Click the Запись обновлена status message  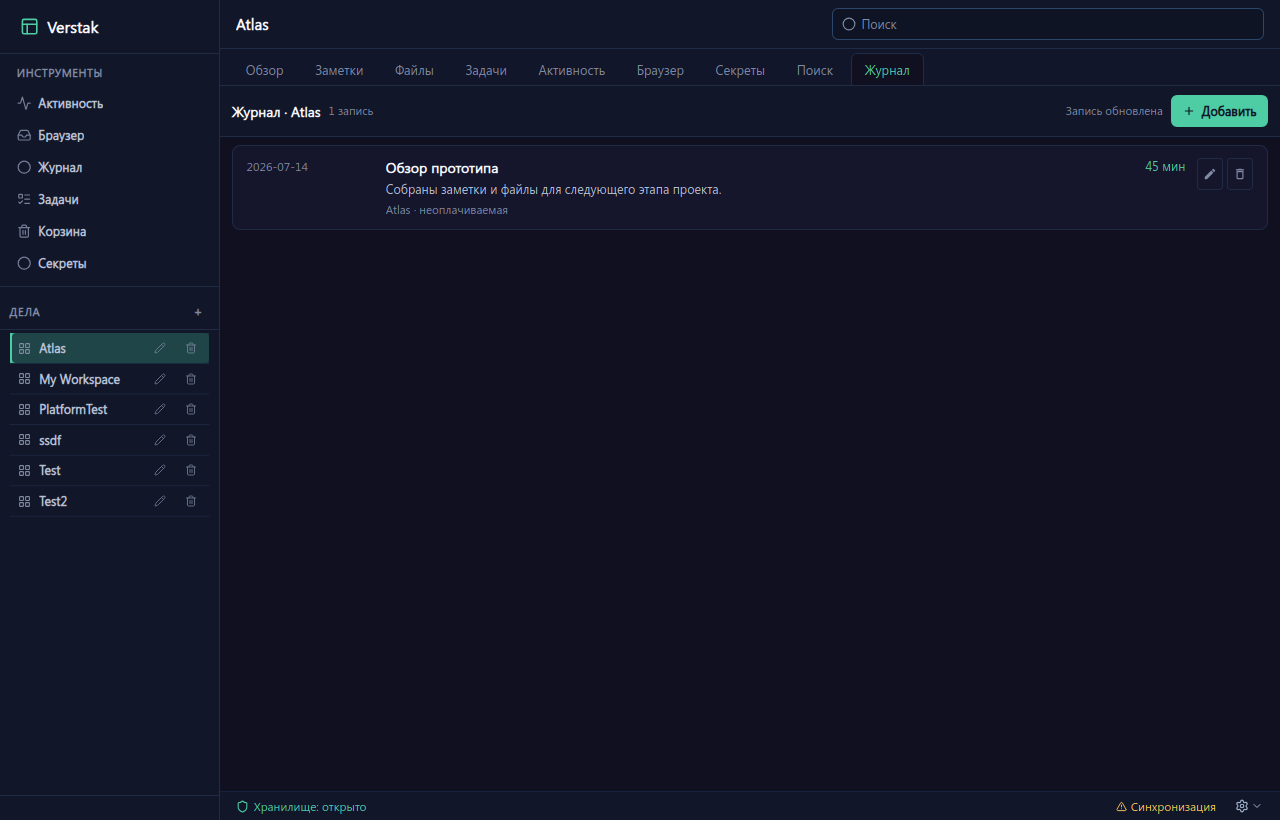point(1114,111)
